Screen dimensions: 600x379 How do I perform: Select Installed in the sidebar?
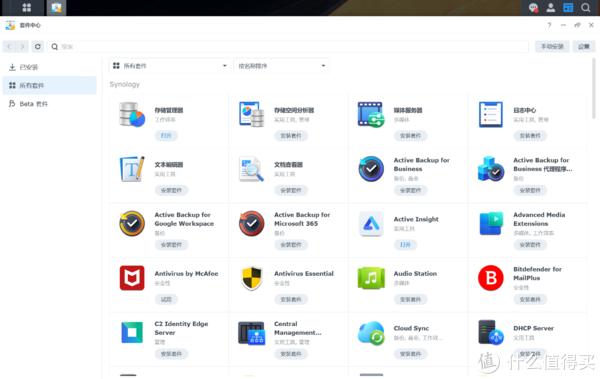(x=50, y=67)
